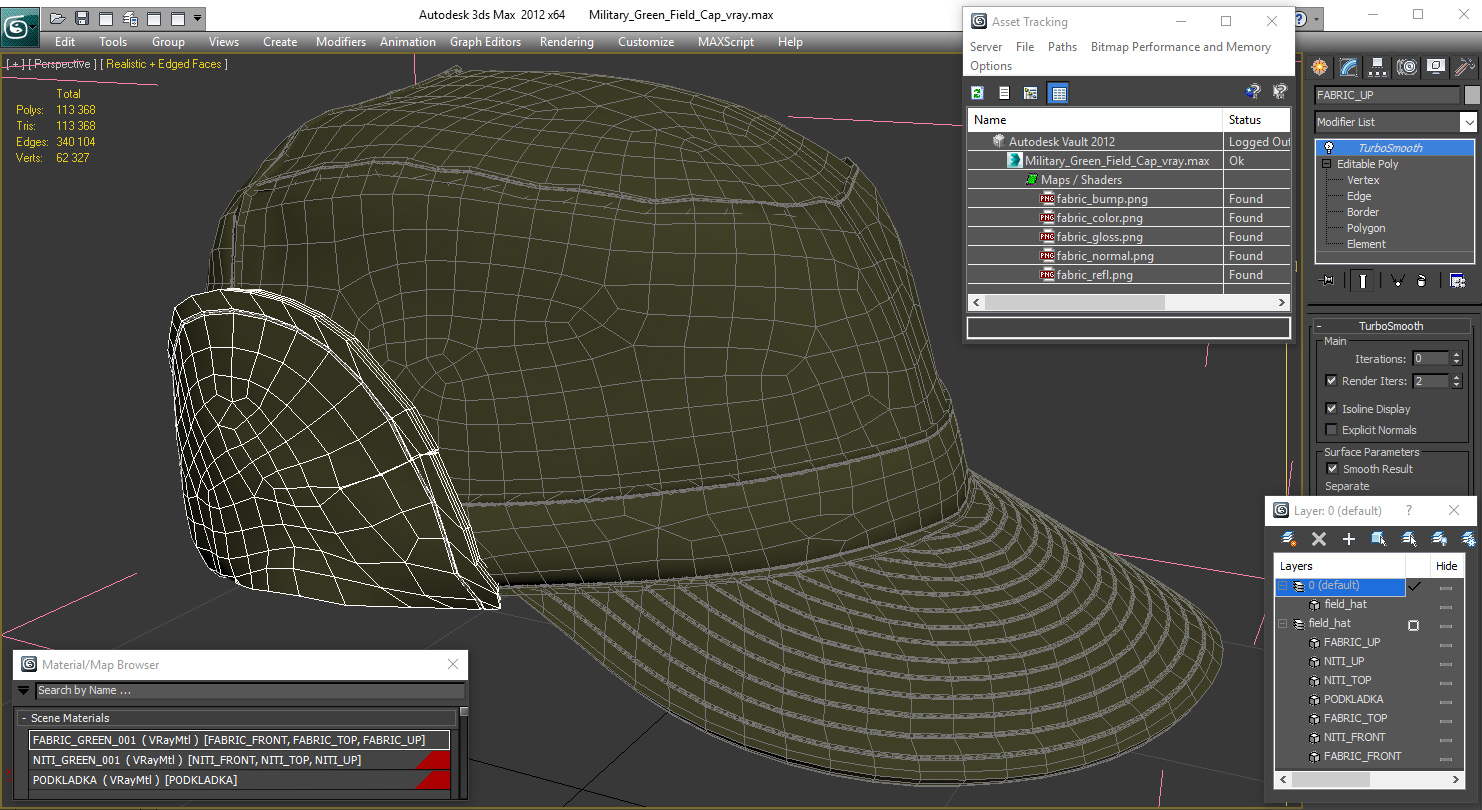Click Remove Modifier trash icon
This screenshot has height=810, width=1482.
pos(1422,281)
